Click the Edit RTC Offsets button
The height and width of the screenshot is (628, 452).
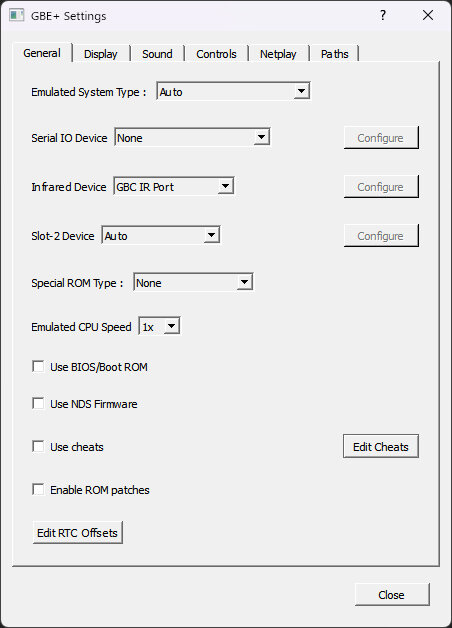tap(78, 533)
